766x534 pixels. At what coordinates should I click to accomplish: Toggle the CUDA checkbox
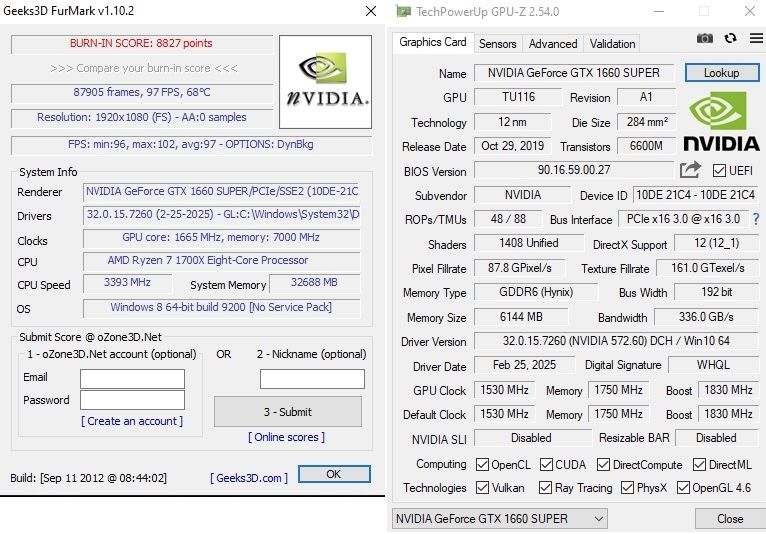coord(546,464)
